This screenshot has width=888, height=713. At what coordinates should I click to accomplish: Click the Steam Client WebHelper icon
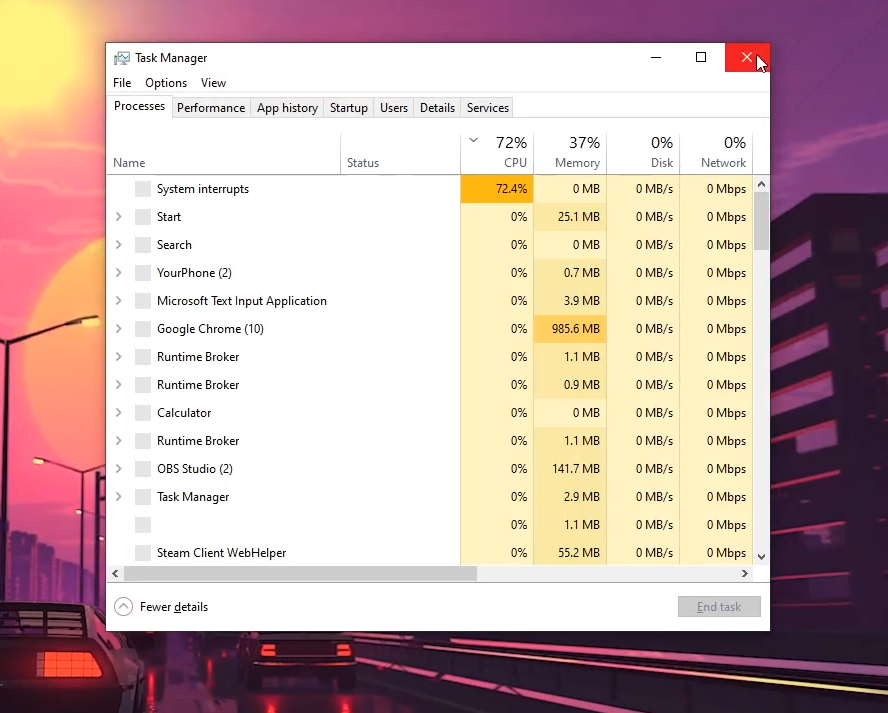143,553
